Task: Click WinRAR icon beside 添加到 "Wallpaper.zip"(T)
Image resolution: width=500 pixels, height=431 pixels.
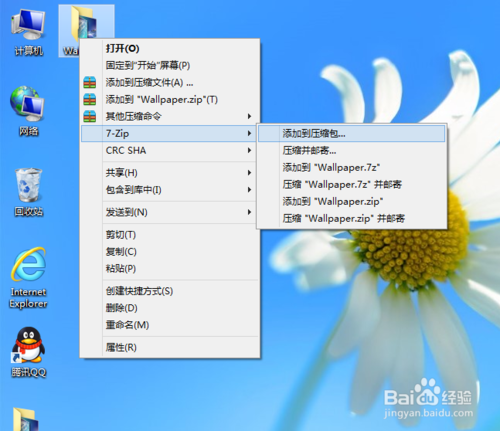Action: pos(90,99)
